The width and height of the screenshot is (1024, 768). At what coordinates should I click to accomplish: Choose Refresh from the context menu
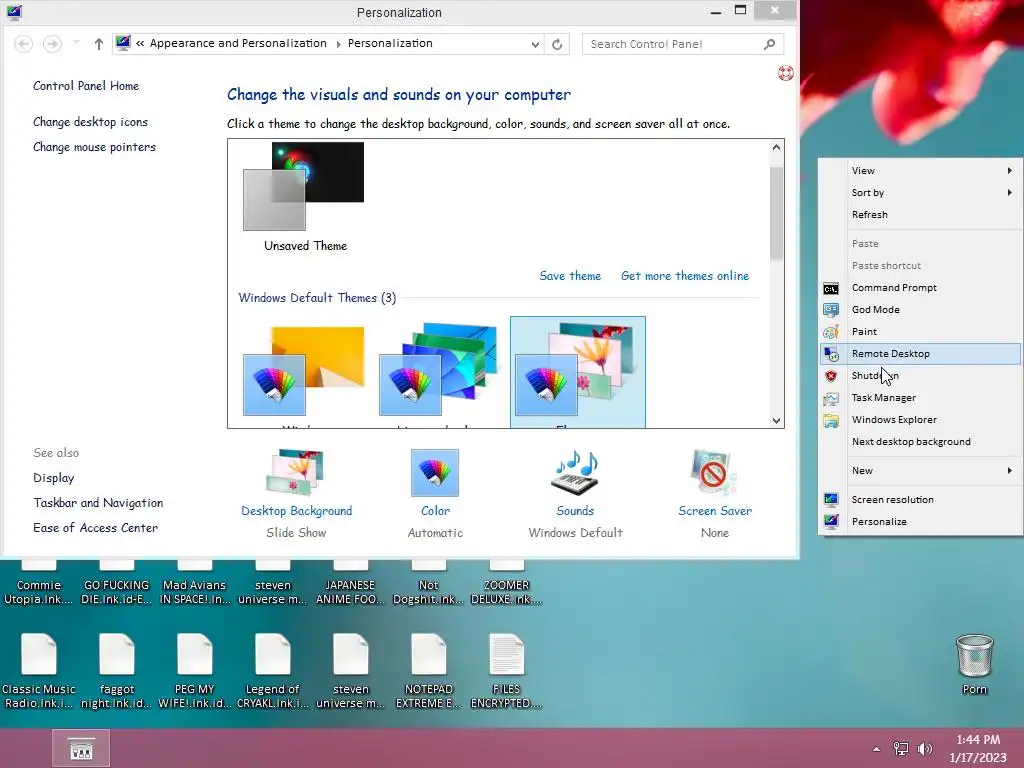click(x=869, y=215)
